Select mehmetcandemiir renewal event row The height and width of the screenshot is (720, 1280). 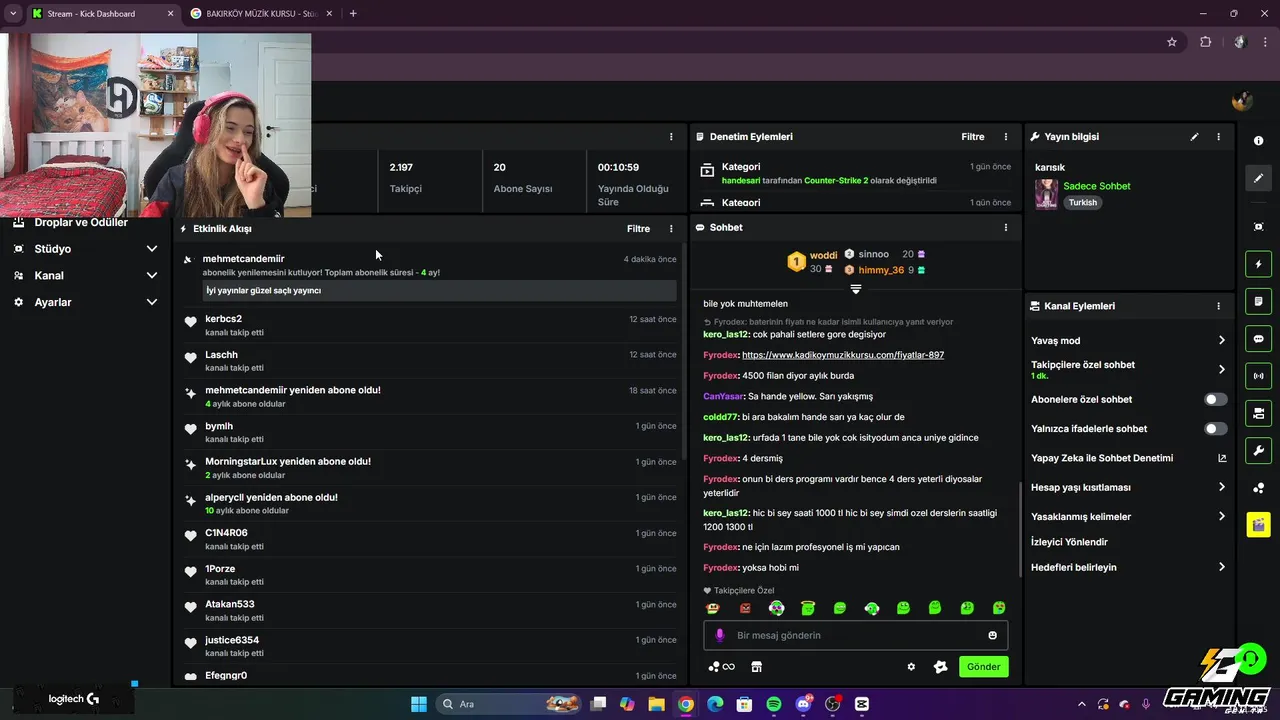point(430,275)
